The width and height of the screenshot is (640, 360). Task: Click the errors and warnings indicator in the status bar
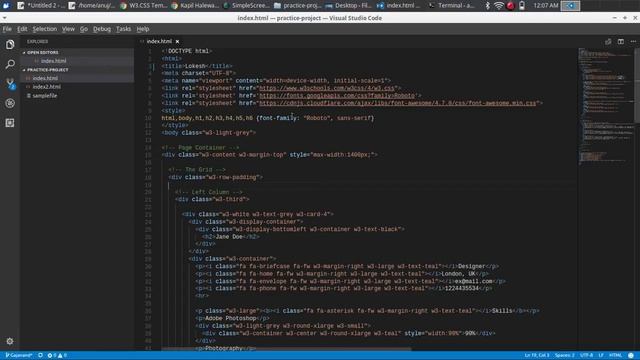[x=57, y=356]
